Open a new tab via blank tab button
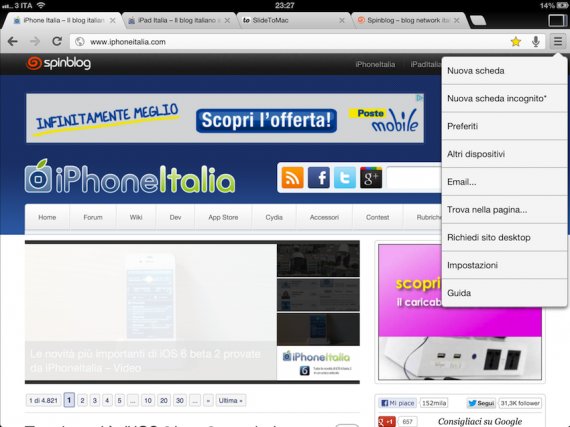The image size is (570, 427). tap(478, 20)
